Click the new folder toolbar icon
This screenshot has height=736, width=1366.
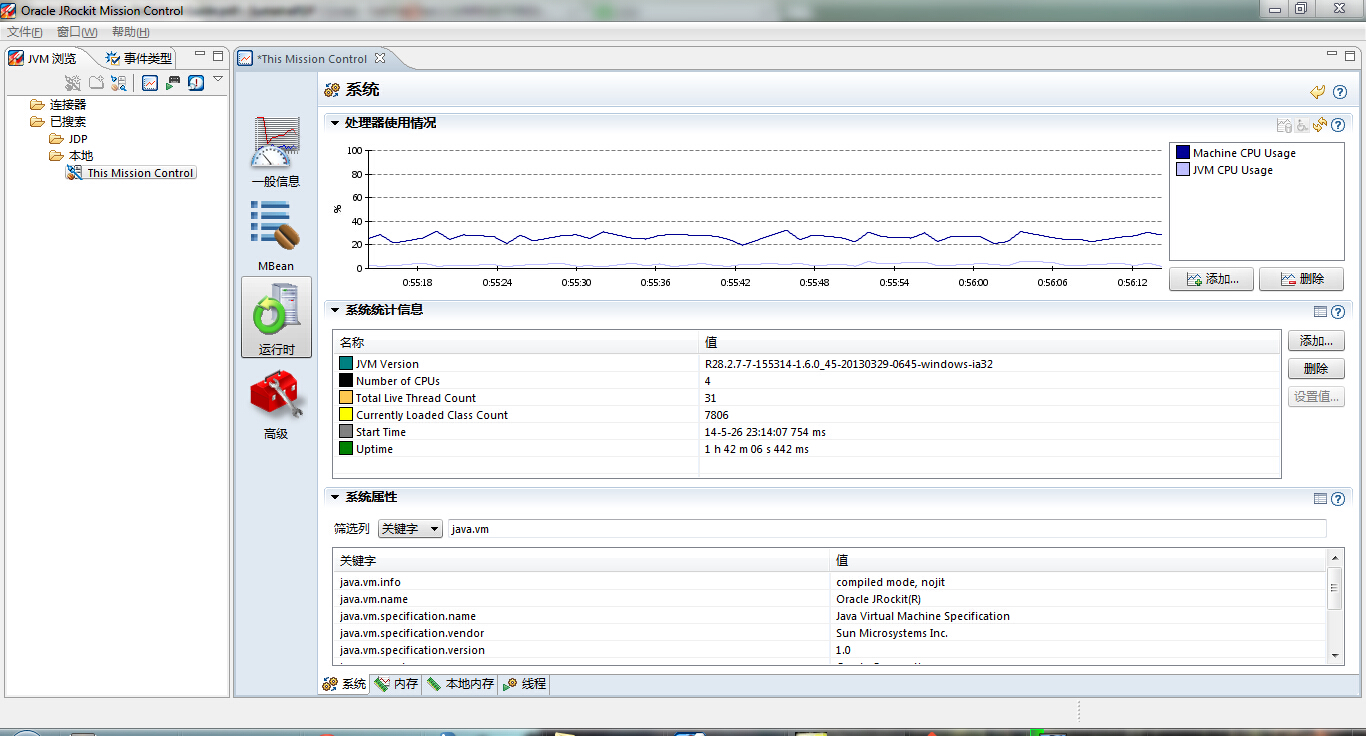coord(96,83)
